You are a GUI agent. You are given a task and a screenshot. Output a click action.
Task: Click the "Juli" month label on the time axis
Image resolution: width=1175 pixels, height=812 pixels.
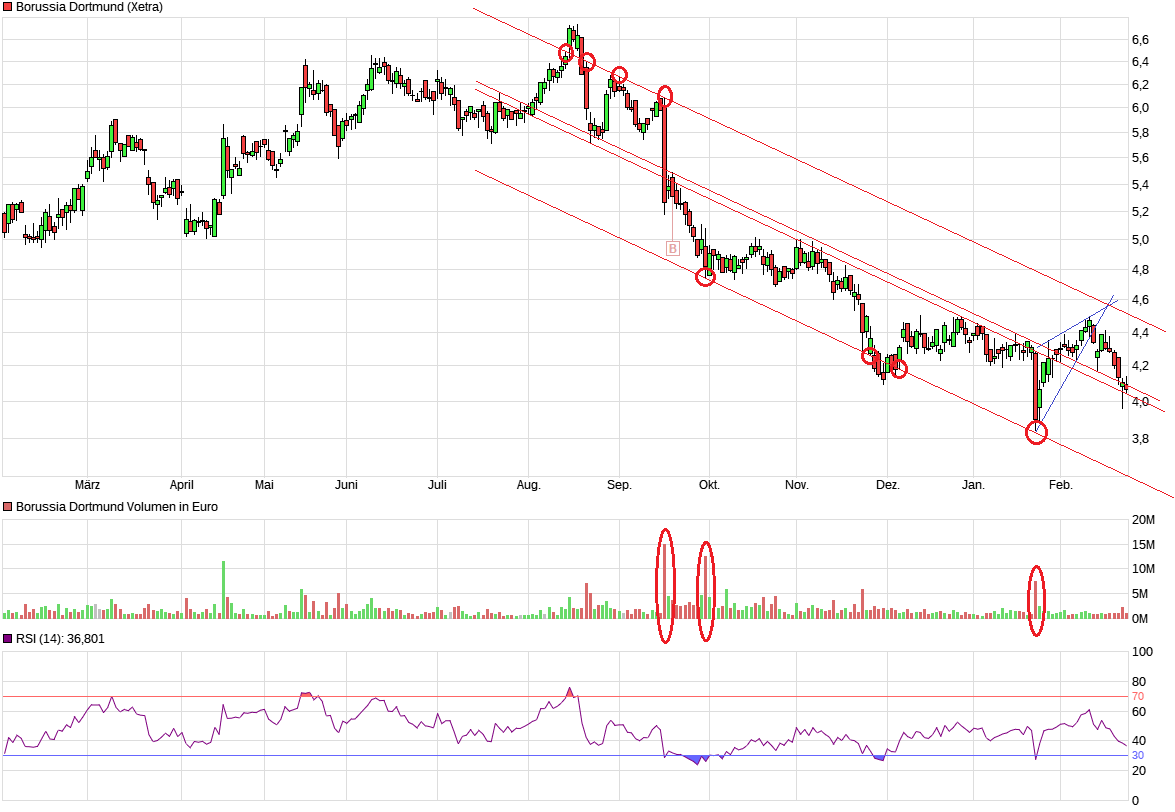coord(438,485)
